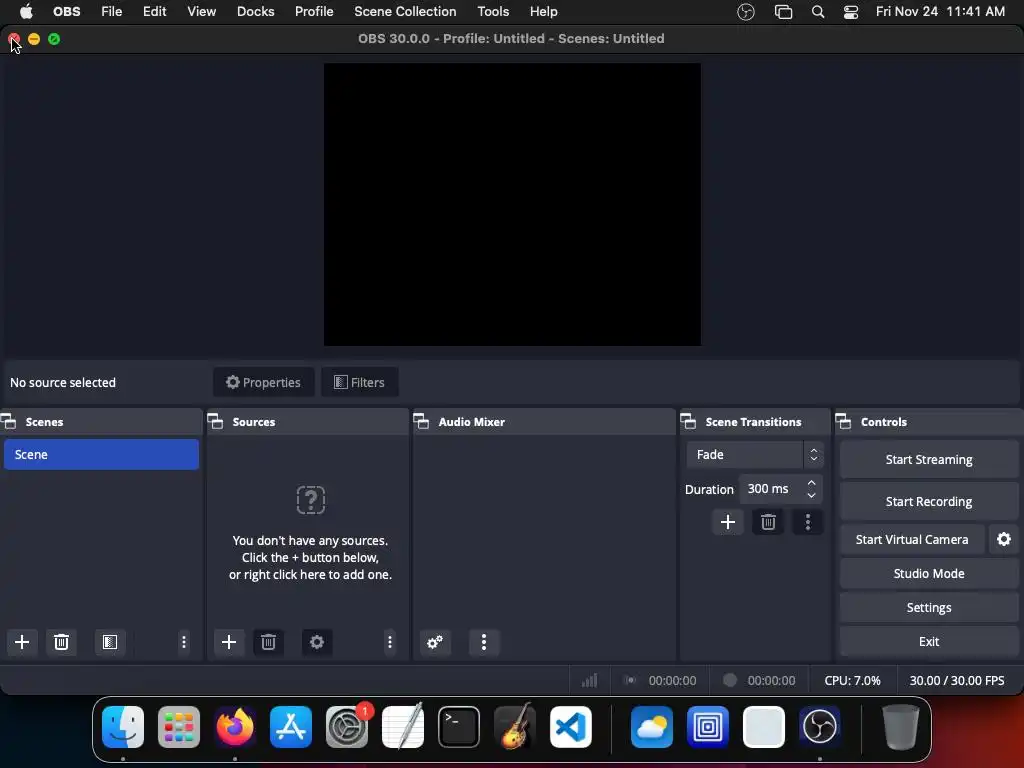Screen dimensions: 1024x768
Task: Click the date and time in menu bar
Action: 940,12
